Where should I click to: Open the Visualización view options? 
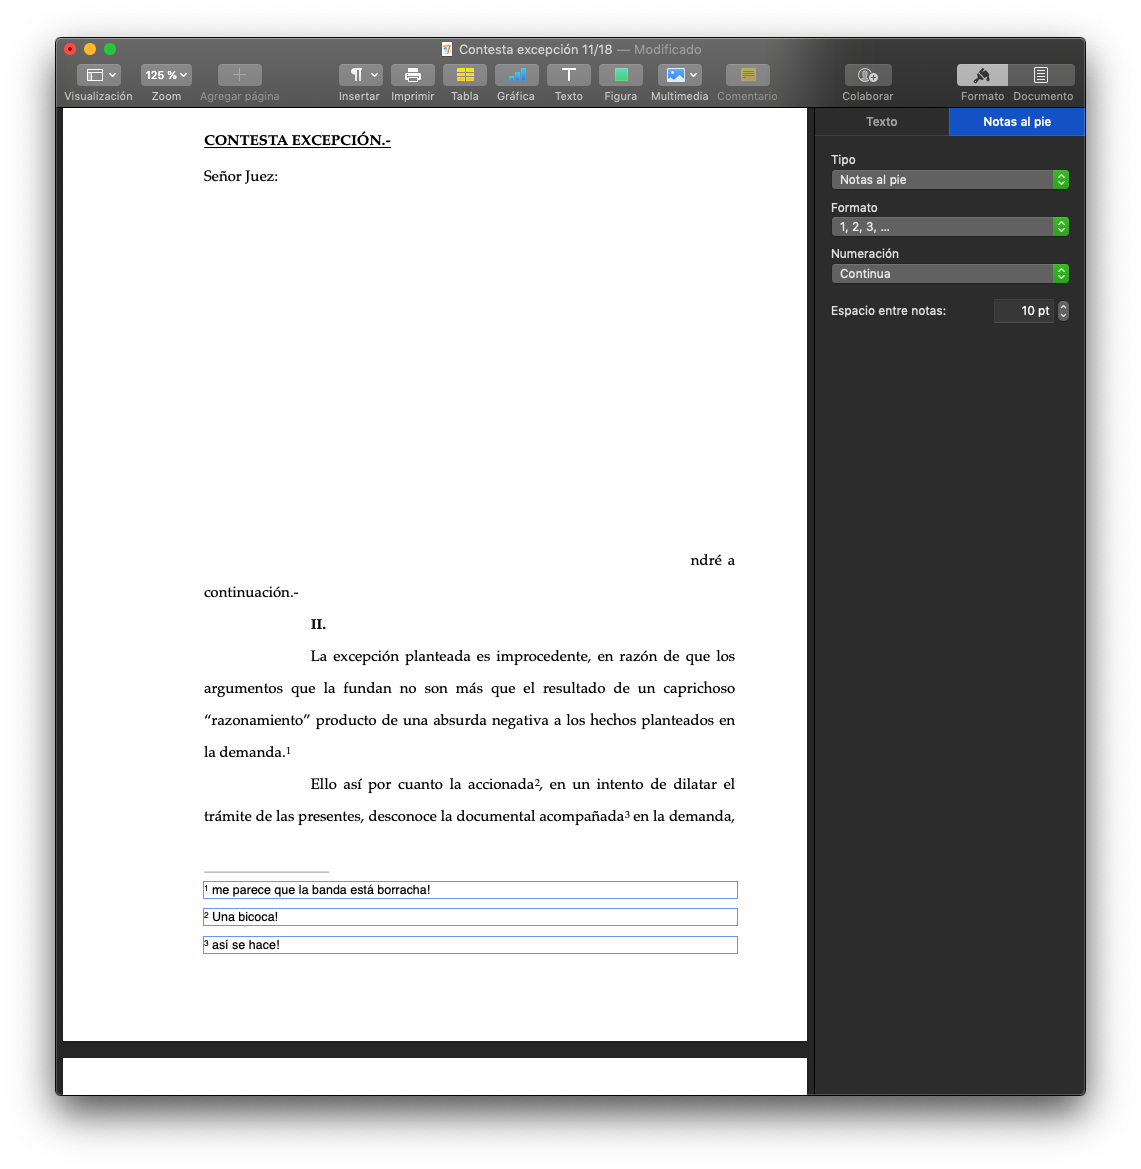[x=98, y=75]
